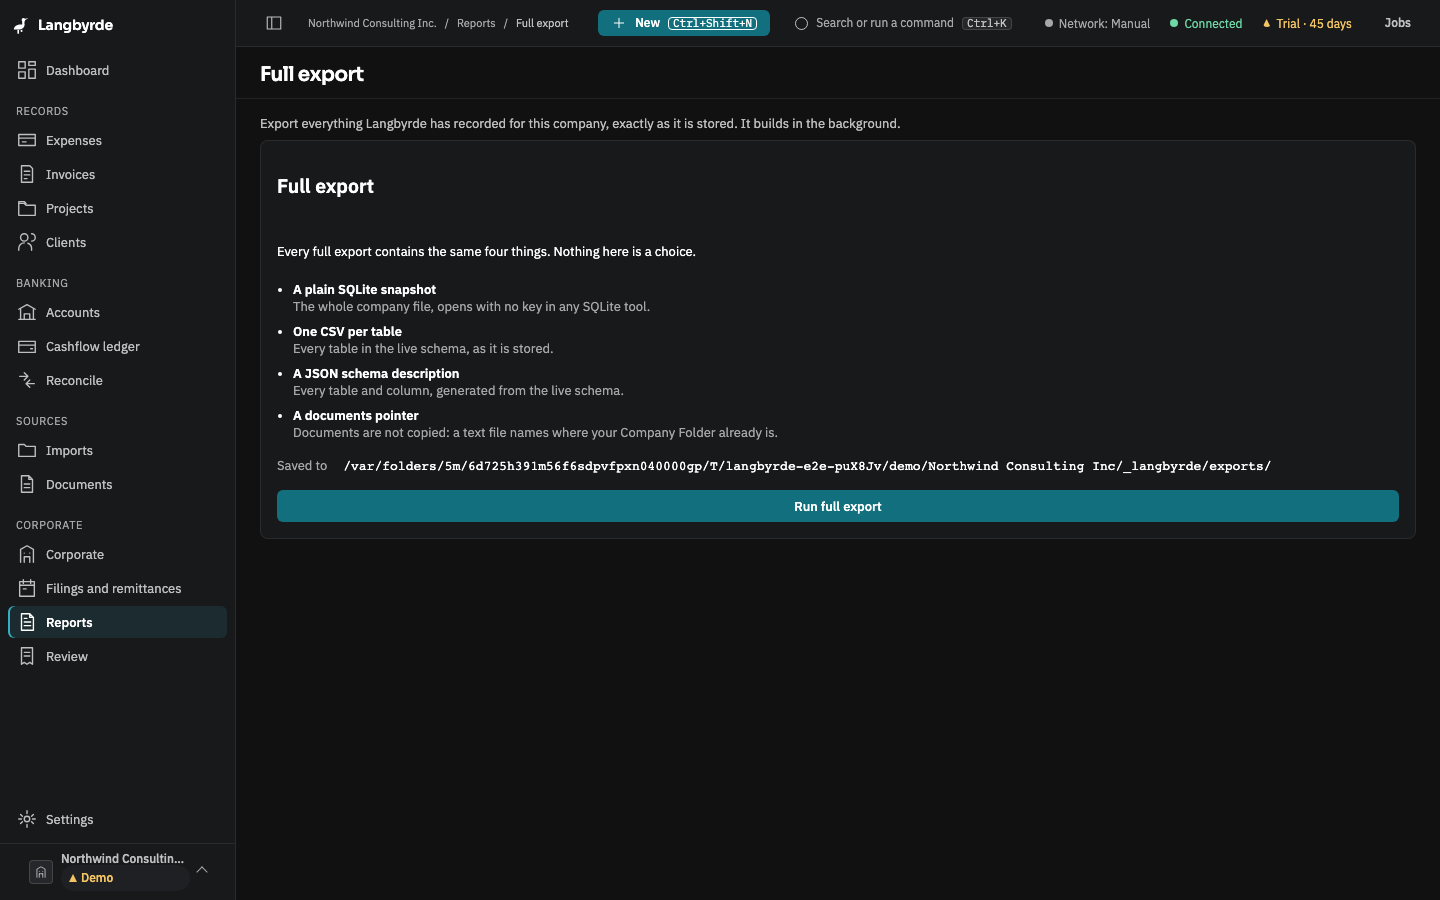
Task: Click the Projects folder icon
Action: coord(27,208)
